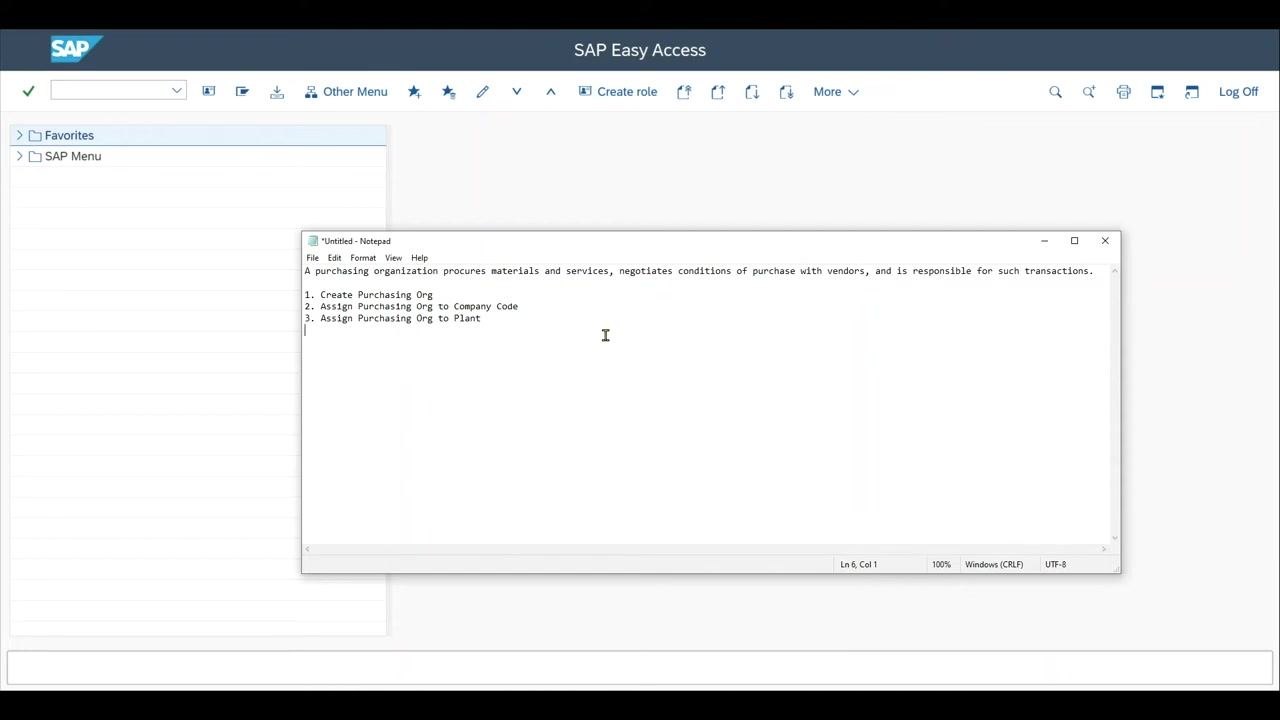Click the page icon with both arrows
The width and height of the screenshot is (1280, 720).
click(752, 91)
